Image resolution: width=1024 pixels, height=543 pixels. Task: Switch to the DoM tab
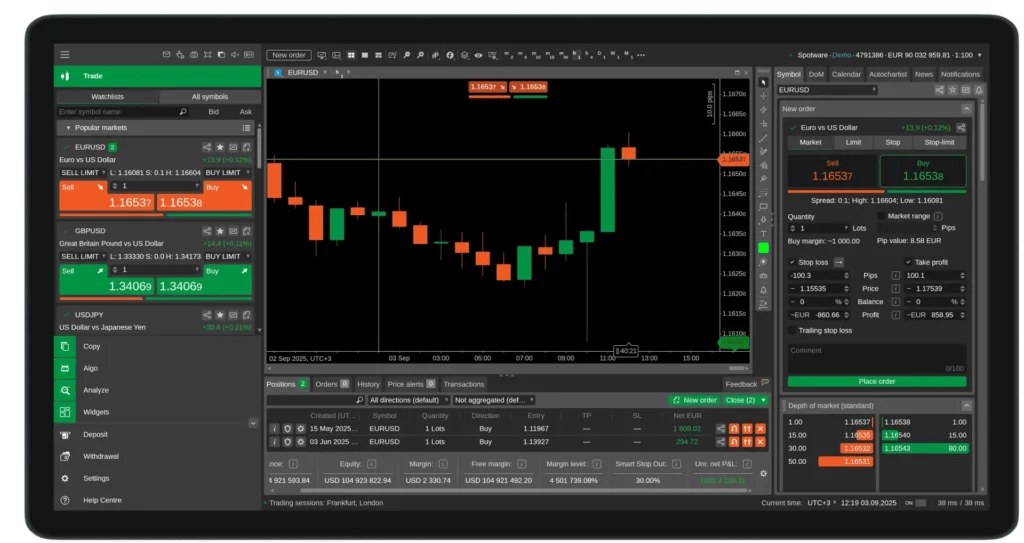(x=816, y=74)
